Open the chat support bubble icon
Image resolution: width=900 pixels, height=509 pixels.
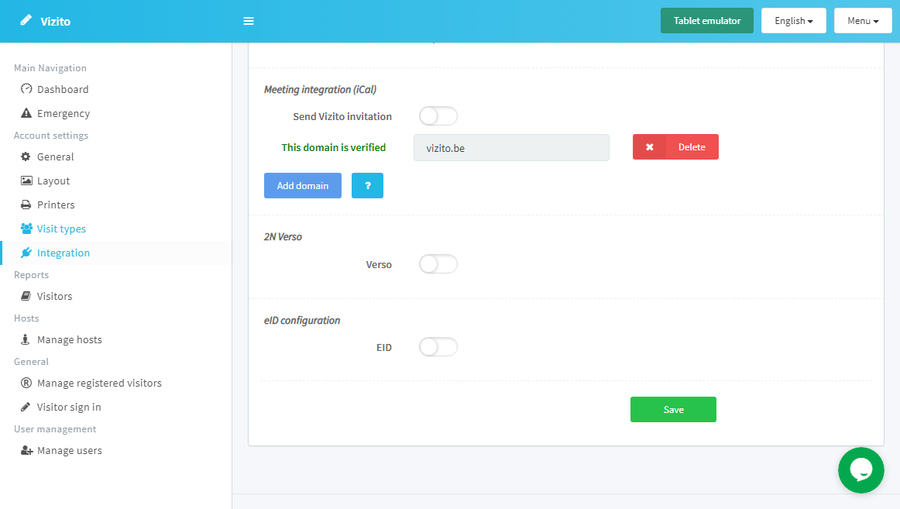pos(861,470)
